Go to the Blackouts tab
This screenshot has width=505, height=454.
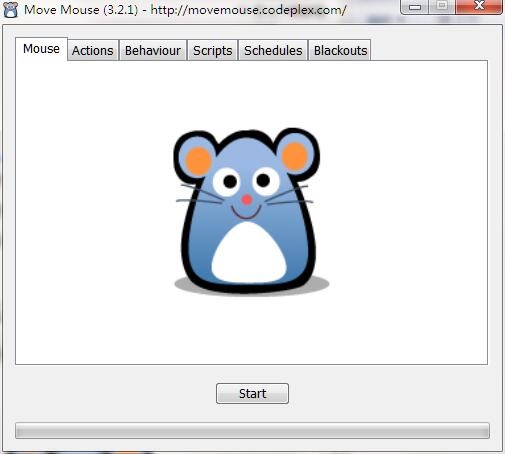340,50
